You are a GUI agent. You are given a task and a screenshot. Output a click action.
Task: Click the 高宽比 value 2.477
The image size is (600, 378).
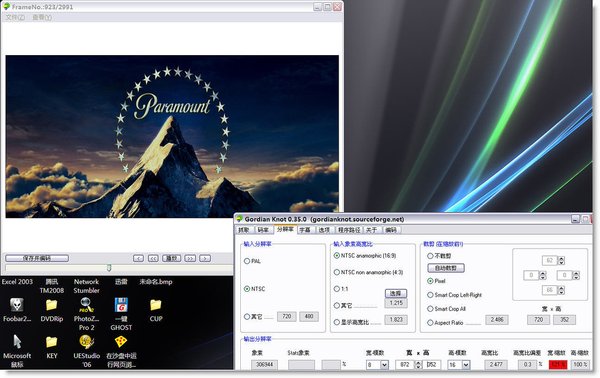tap(496, 365)
